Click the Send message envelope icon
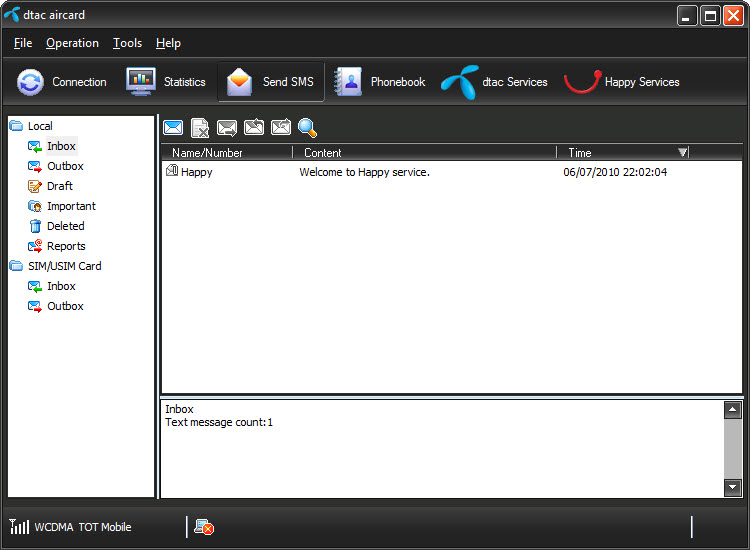Screen dimensions: 750x550 (x=227, y=128)
